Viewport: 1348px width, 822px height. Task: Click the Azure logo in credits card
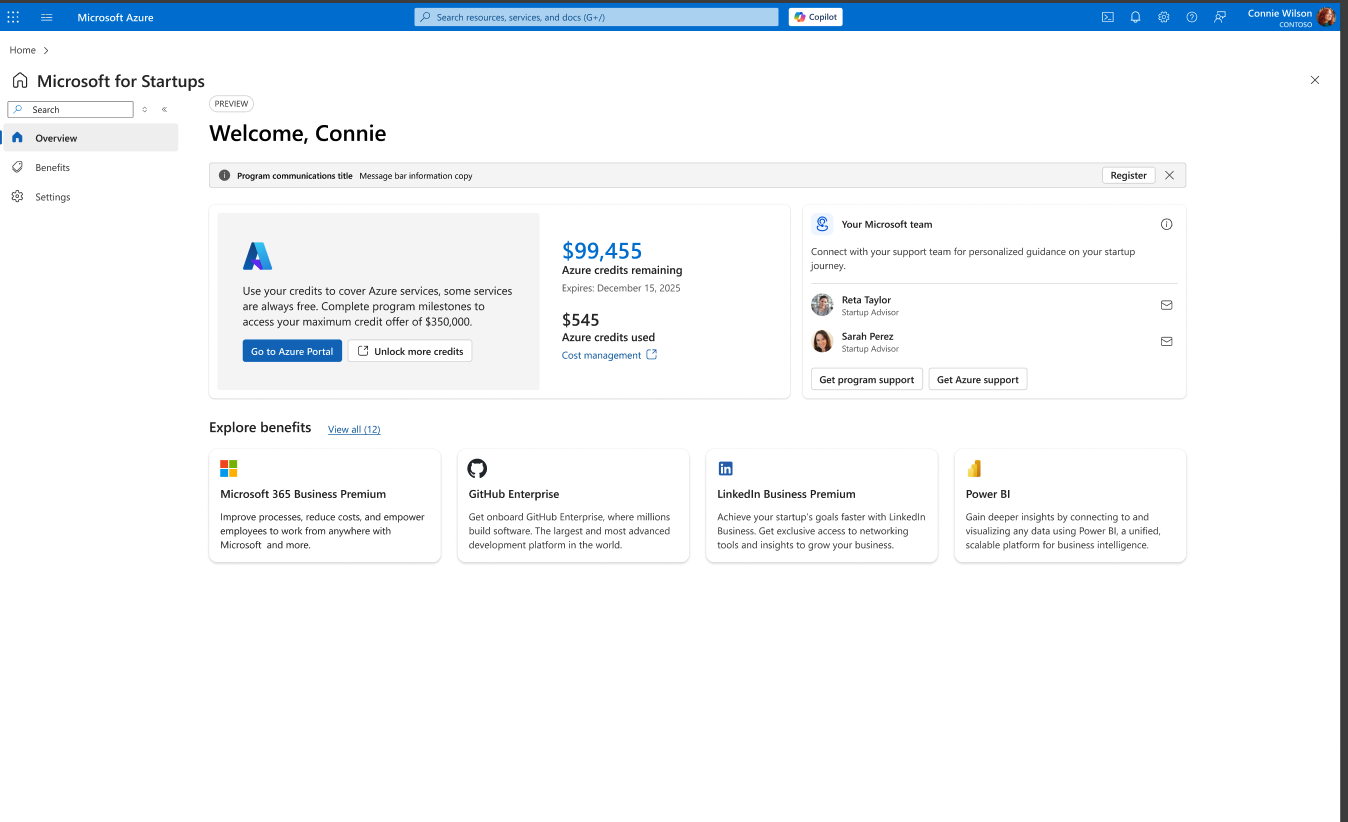[x=257, y=256]
